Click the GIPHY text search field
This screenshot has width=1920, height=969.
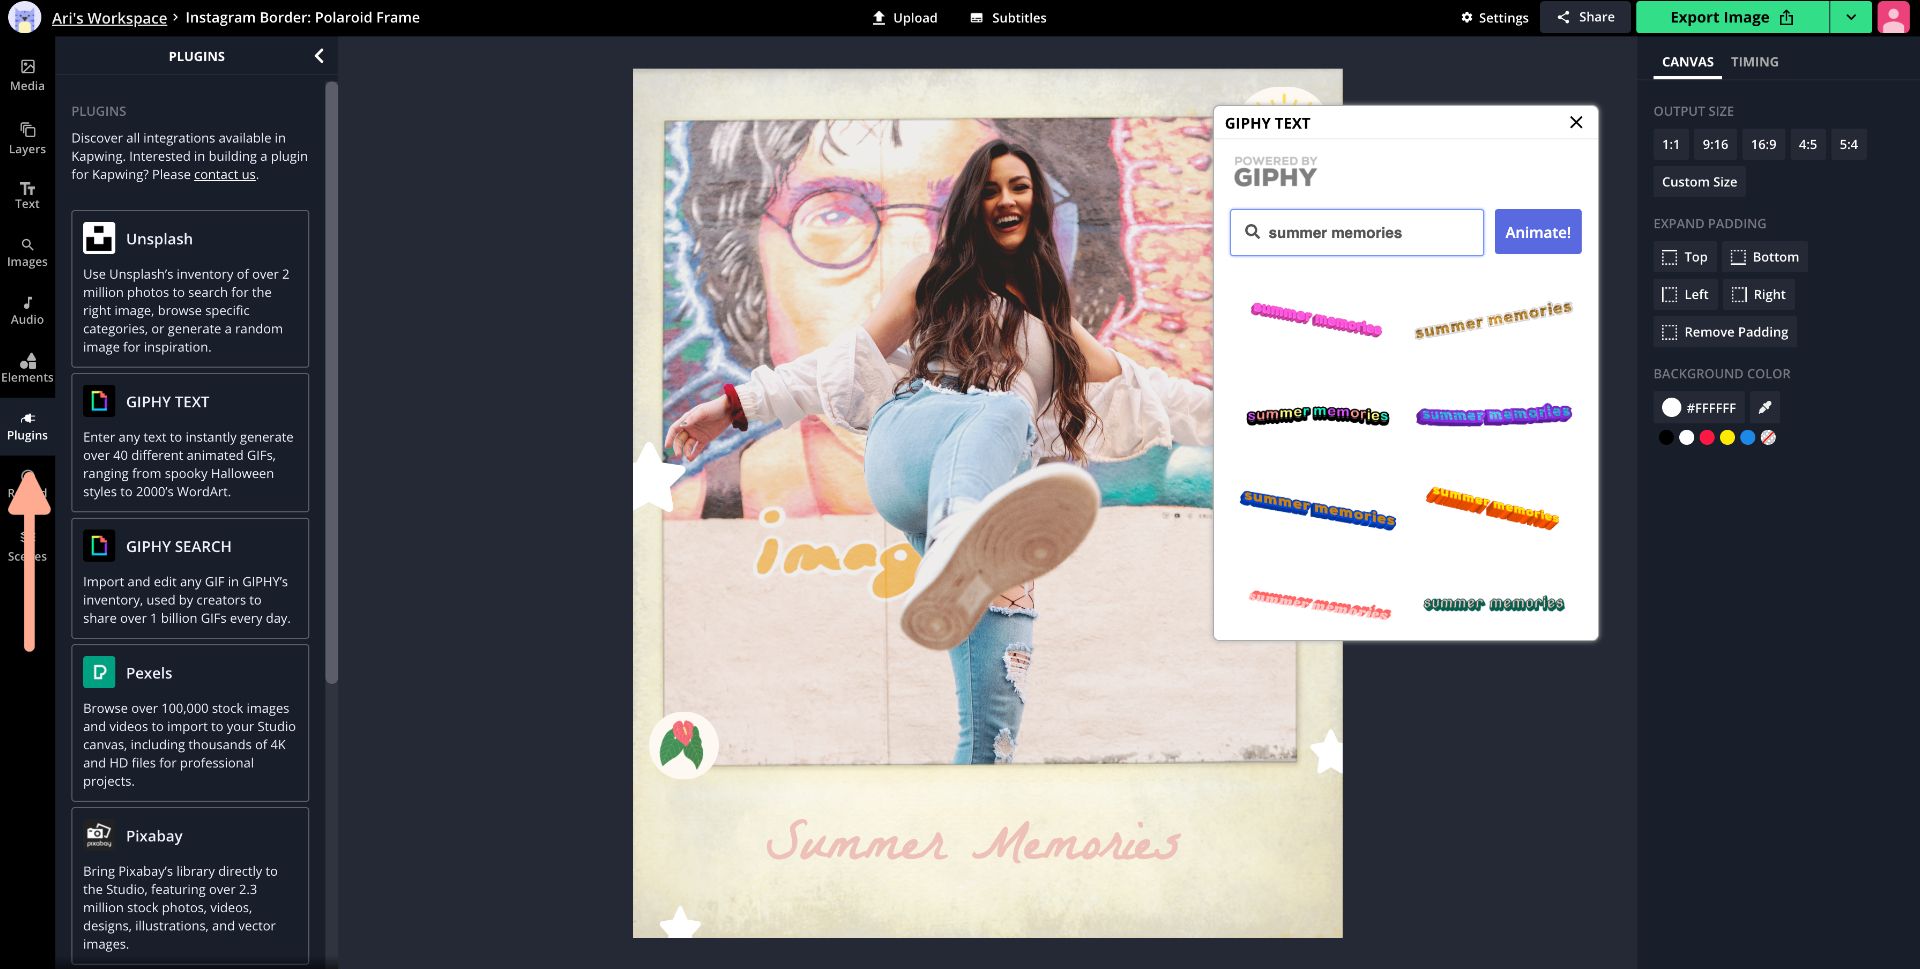tap(1366, 233)
